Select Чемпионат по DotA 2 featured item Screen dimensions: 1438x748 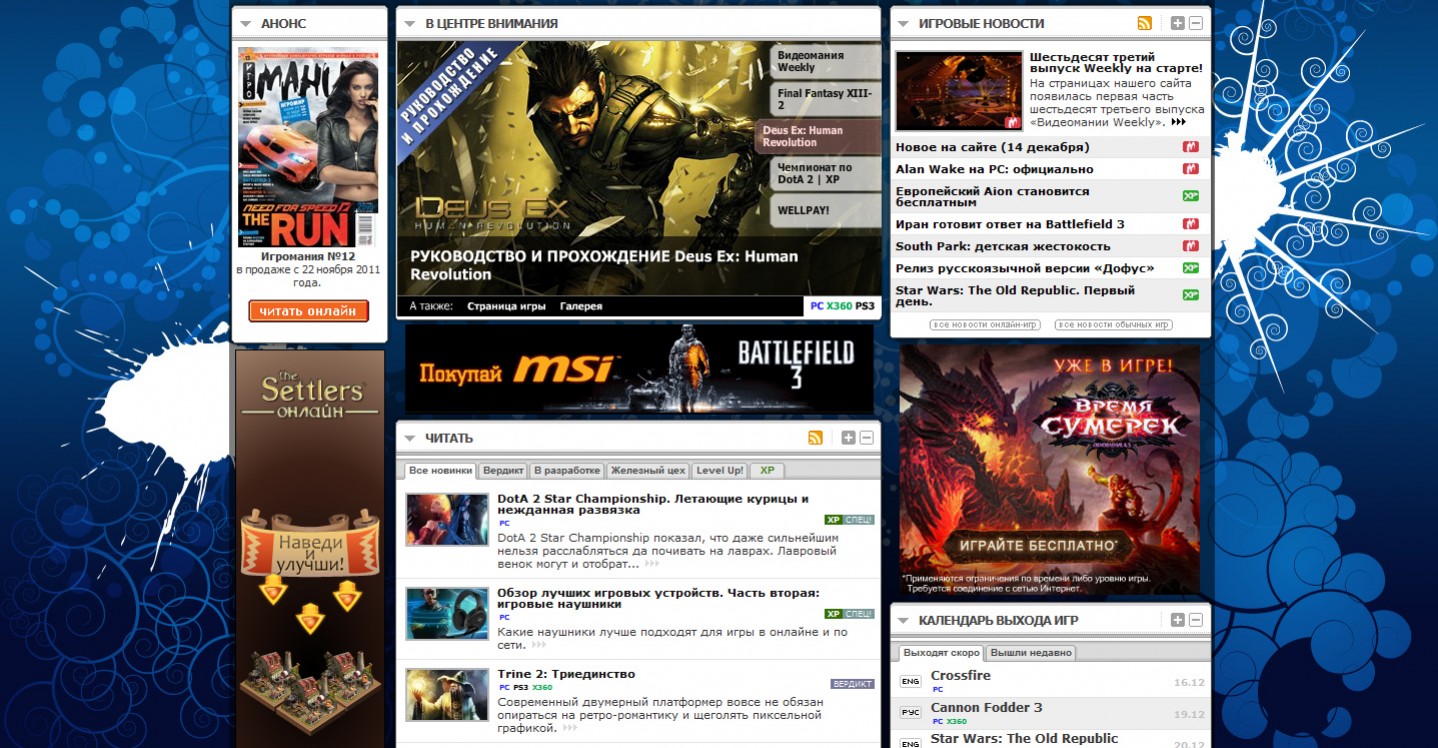point(825,173)
